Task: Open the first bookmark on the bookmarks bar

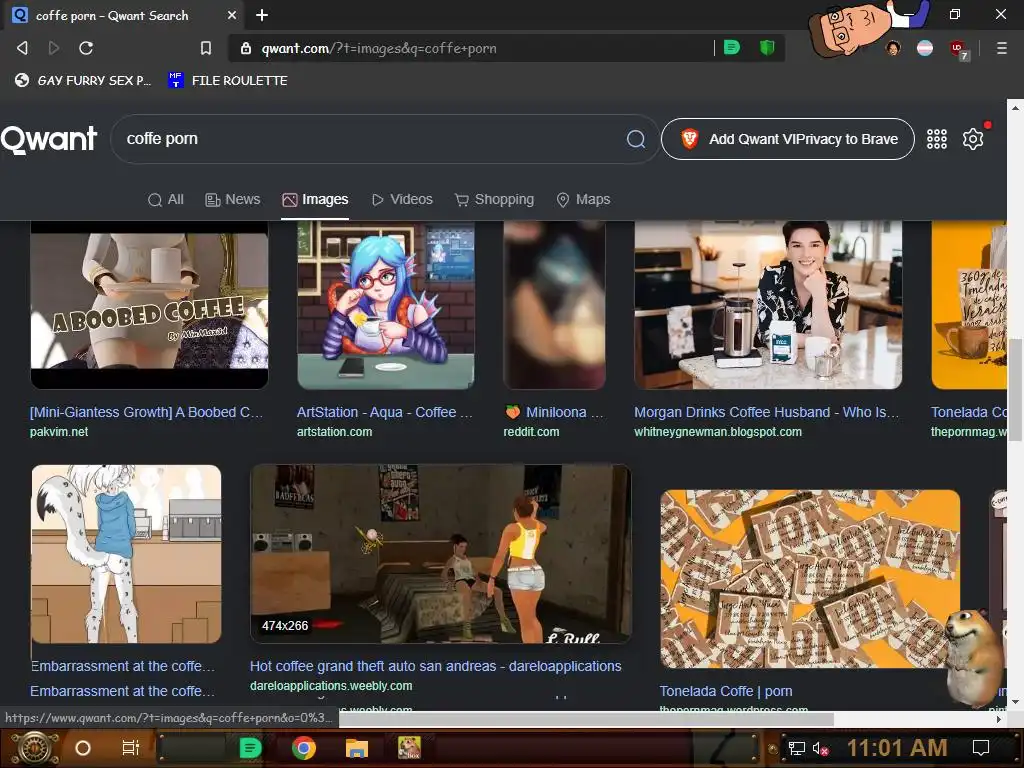Action: click(x=83, y=80)
